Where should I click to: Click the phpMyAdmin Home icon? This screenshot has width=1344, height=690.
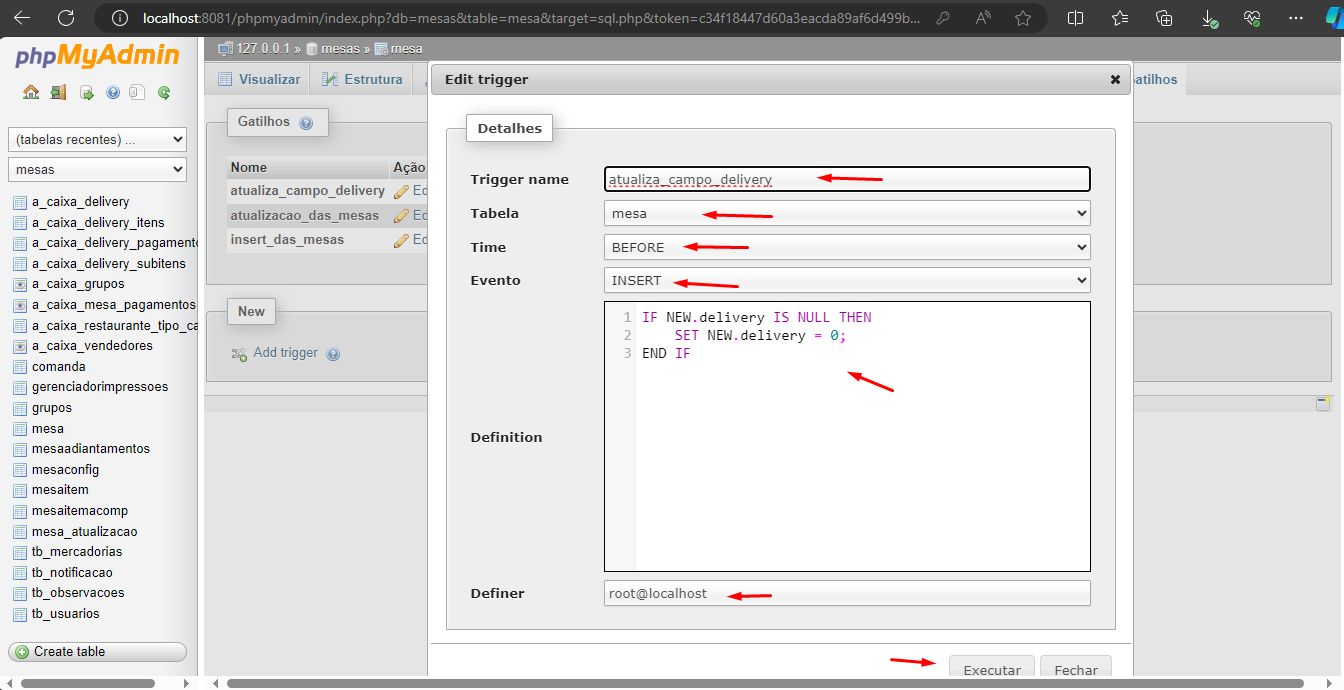click(x=31, y=93)
